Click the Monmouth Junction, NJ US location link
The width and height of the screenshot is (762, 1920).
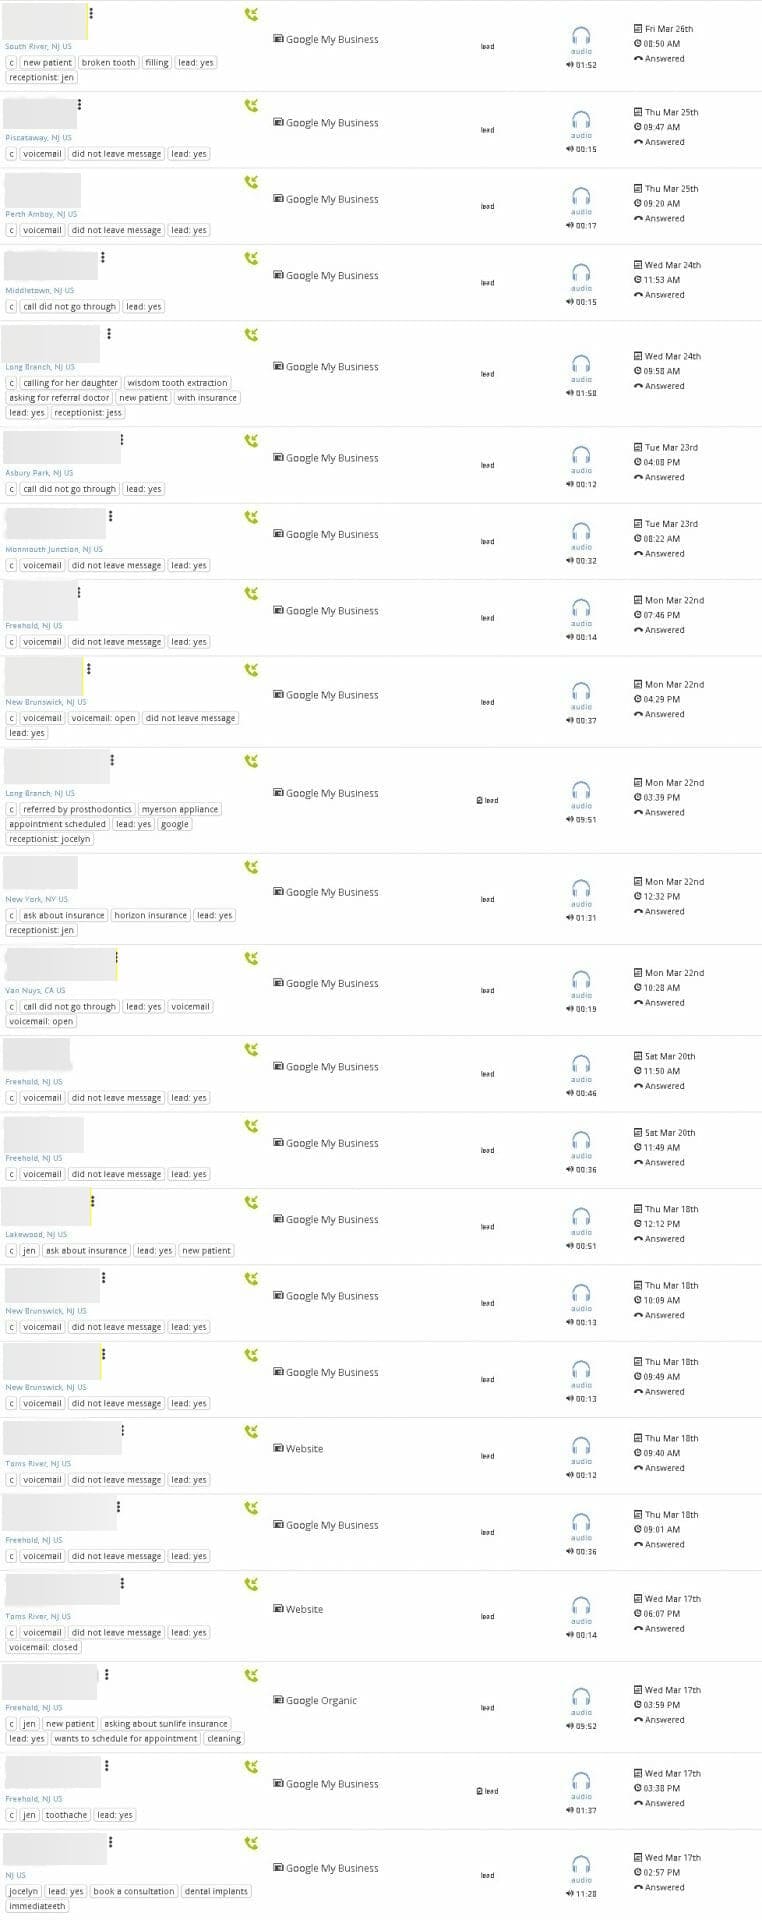point(54,549)
